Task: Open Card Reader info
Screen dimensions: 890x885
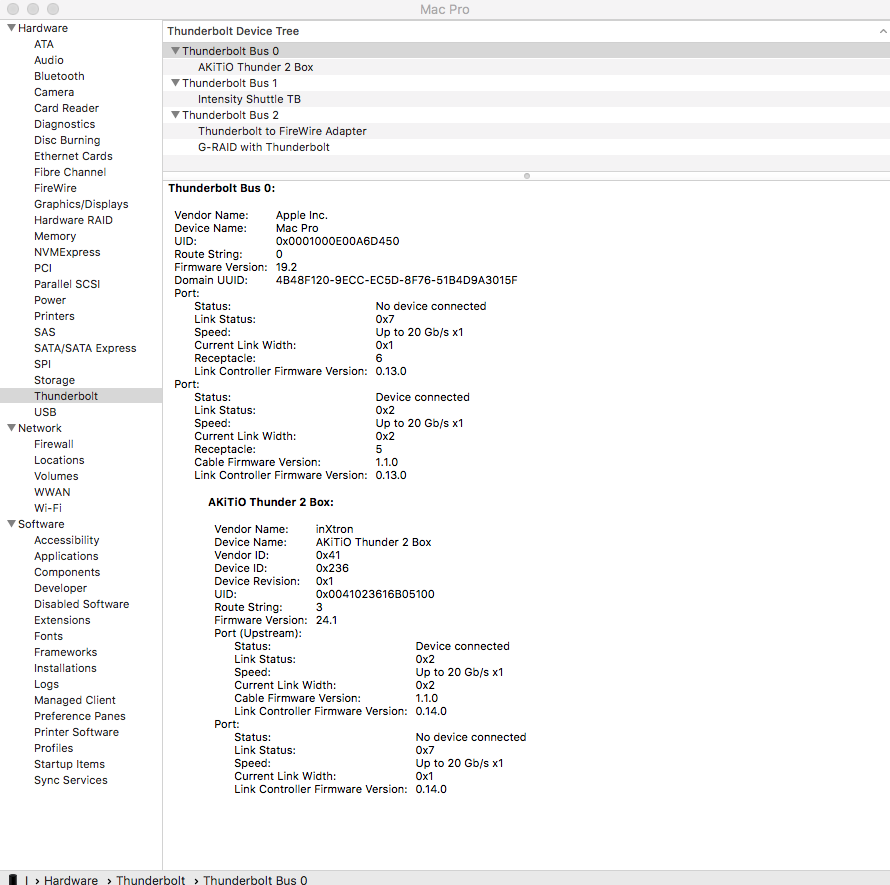Action: click(66, 108)
